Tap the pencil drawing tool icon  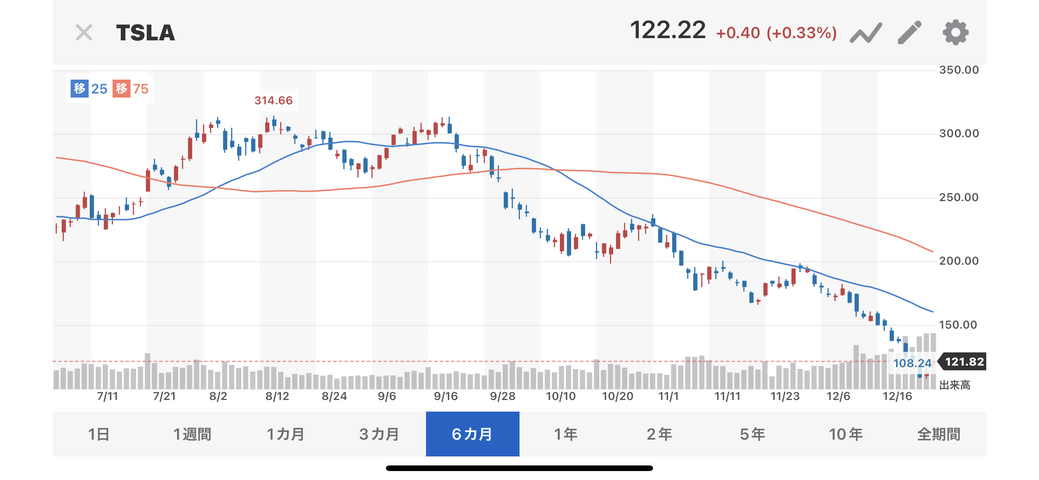click(x=909, y=33)
